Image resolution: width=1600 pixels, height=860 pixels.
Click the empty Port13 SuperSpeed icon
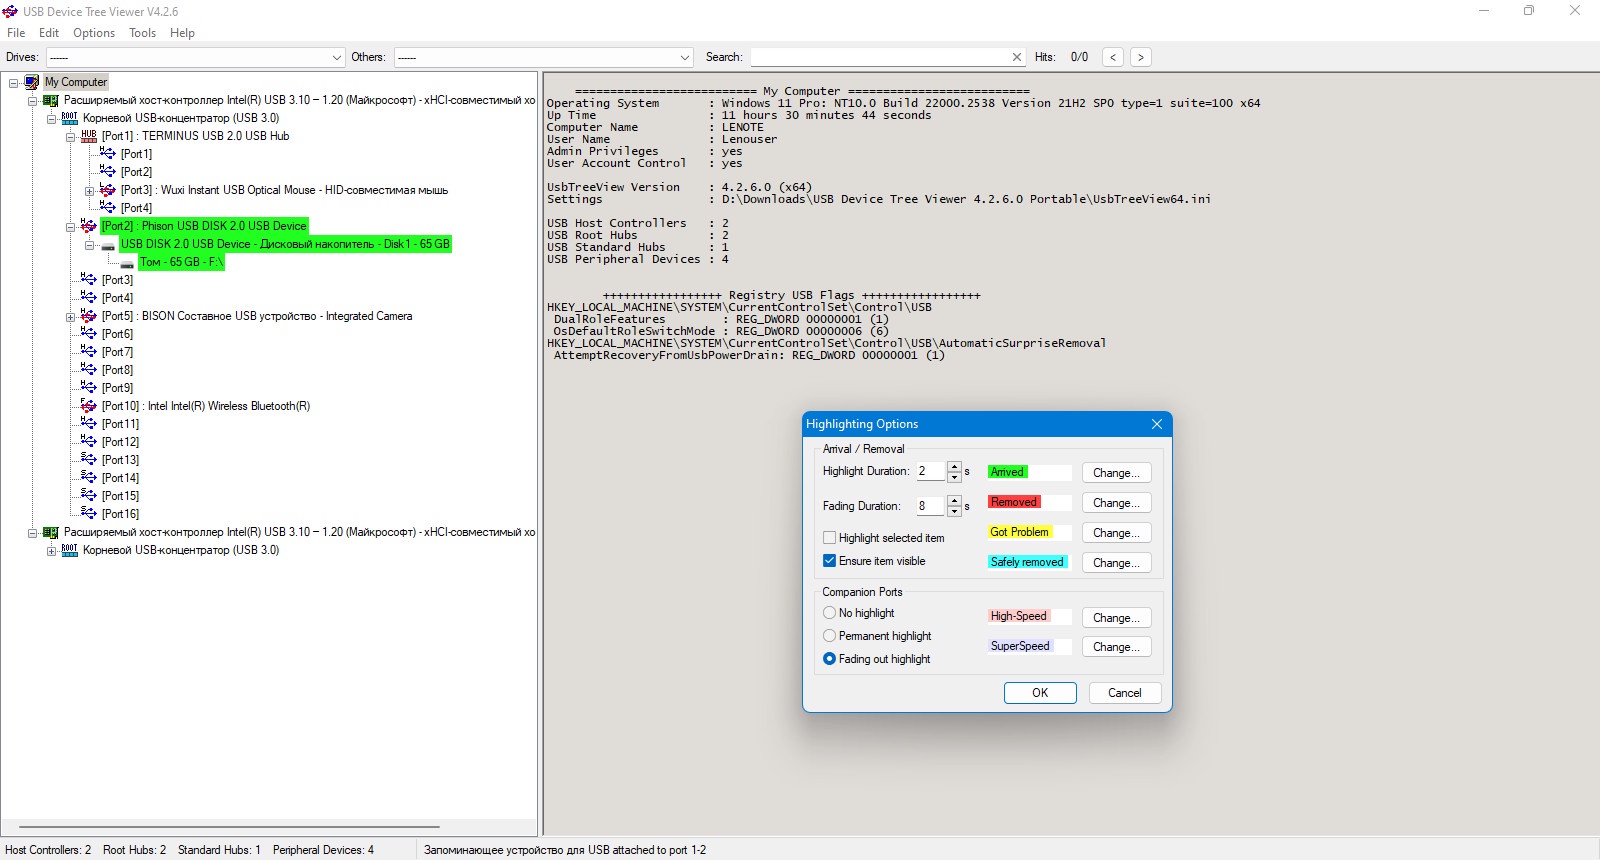pos(89,460)
